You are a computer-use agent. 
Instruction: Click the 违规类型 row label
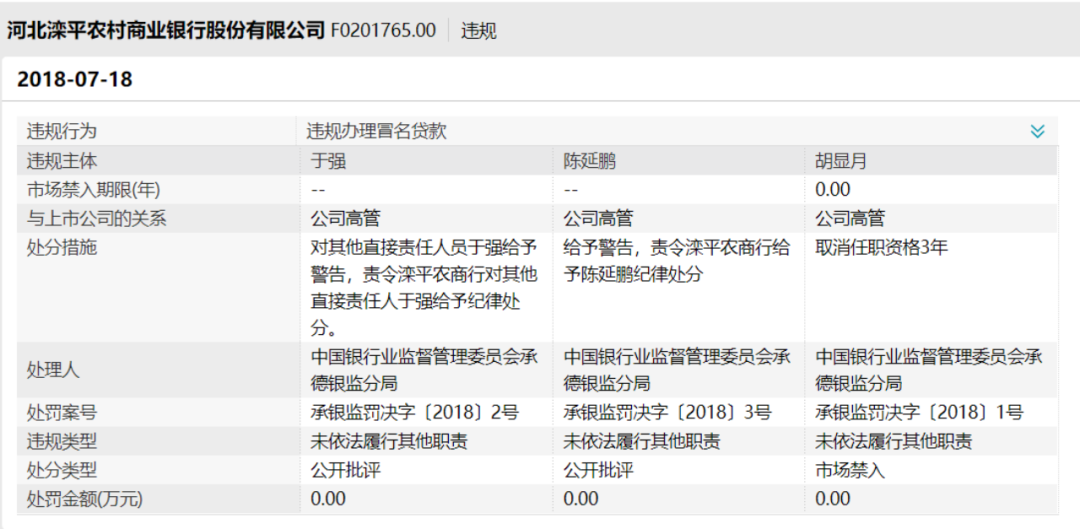click(x=61, y=442)
